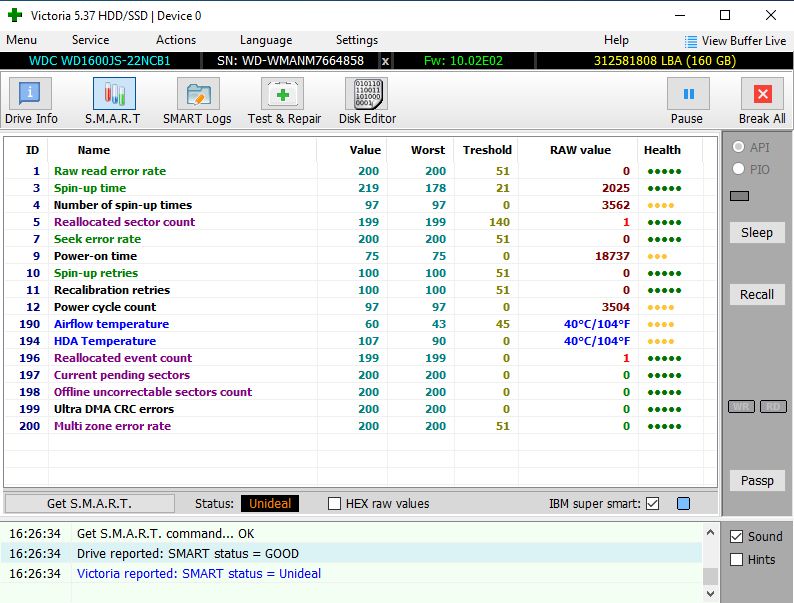Click log line Victoria reported SMART status Unideal
794x603 pixels.
[x=199, y=574]
